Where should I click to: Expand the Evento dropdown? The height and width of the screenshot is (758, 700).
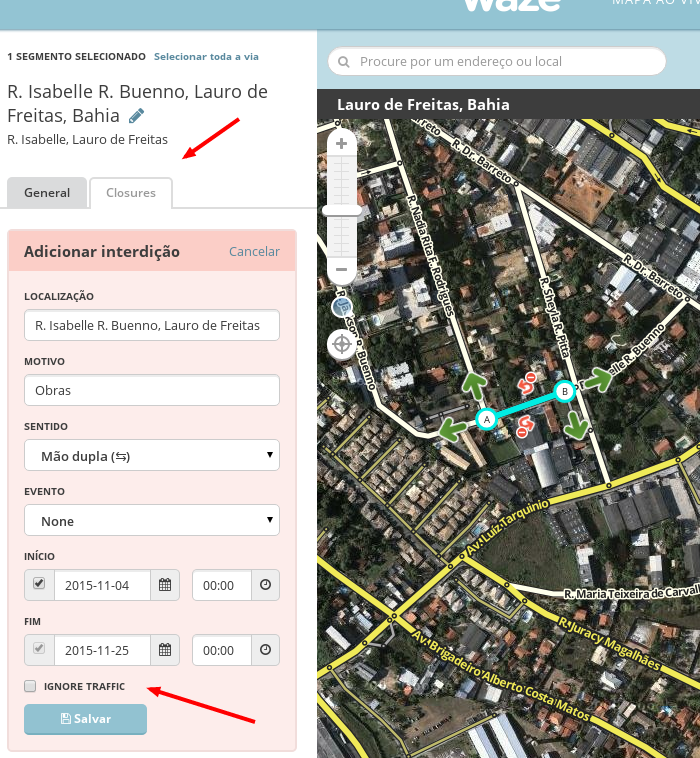[152, 521]
